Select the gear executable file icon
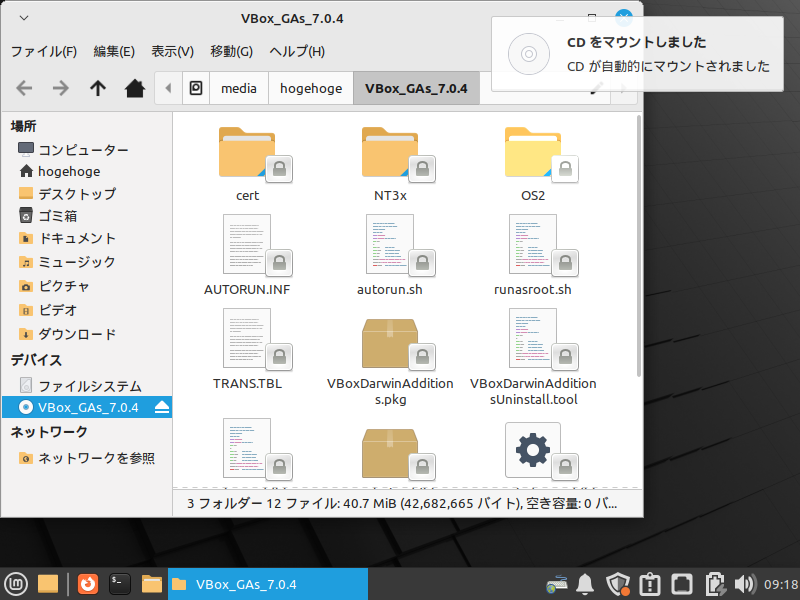The height and width of the screenshot is (600, 800). 534,451
